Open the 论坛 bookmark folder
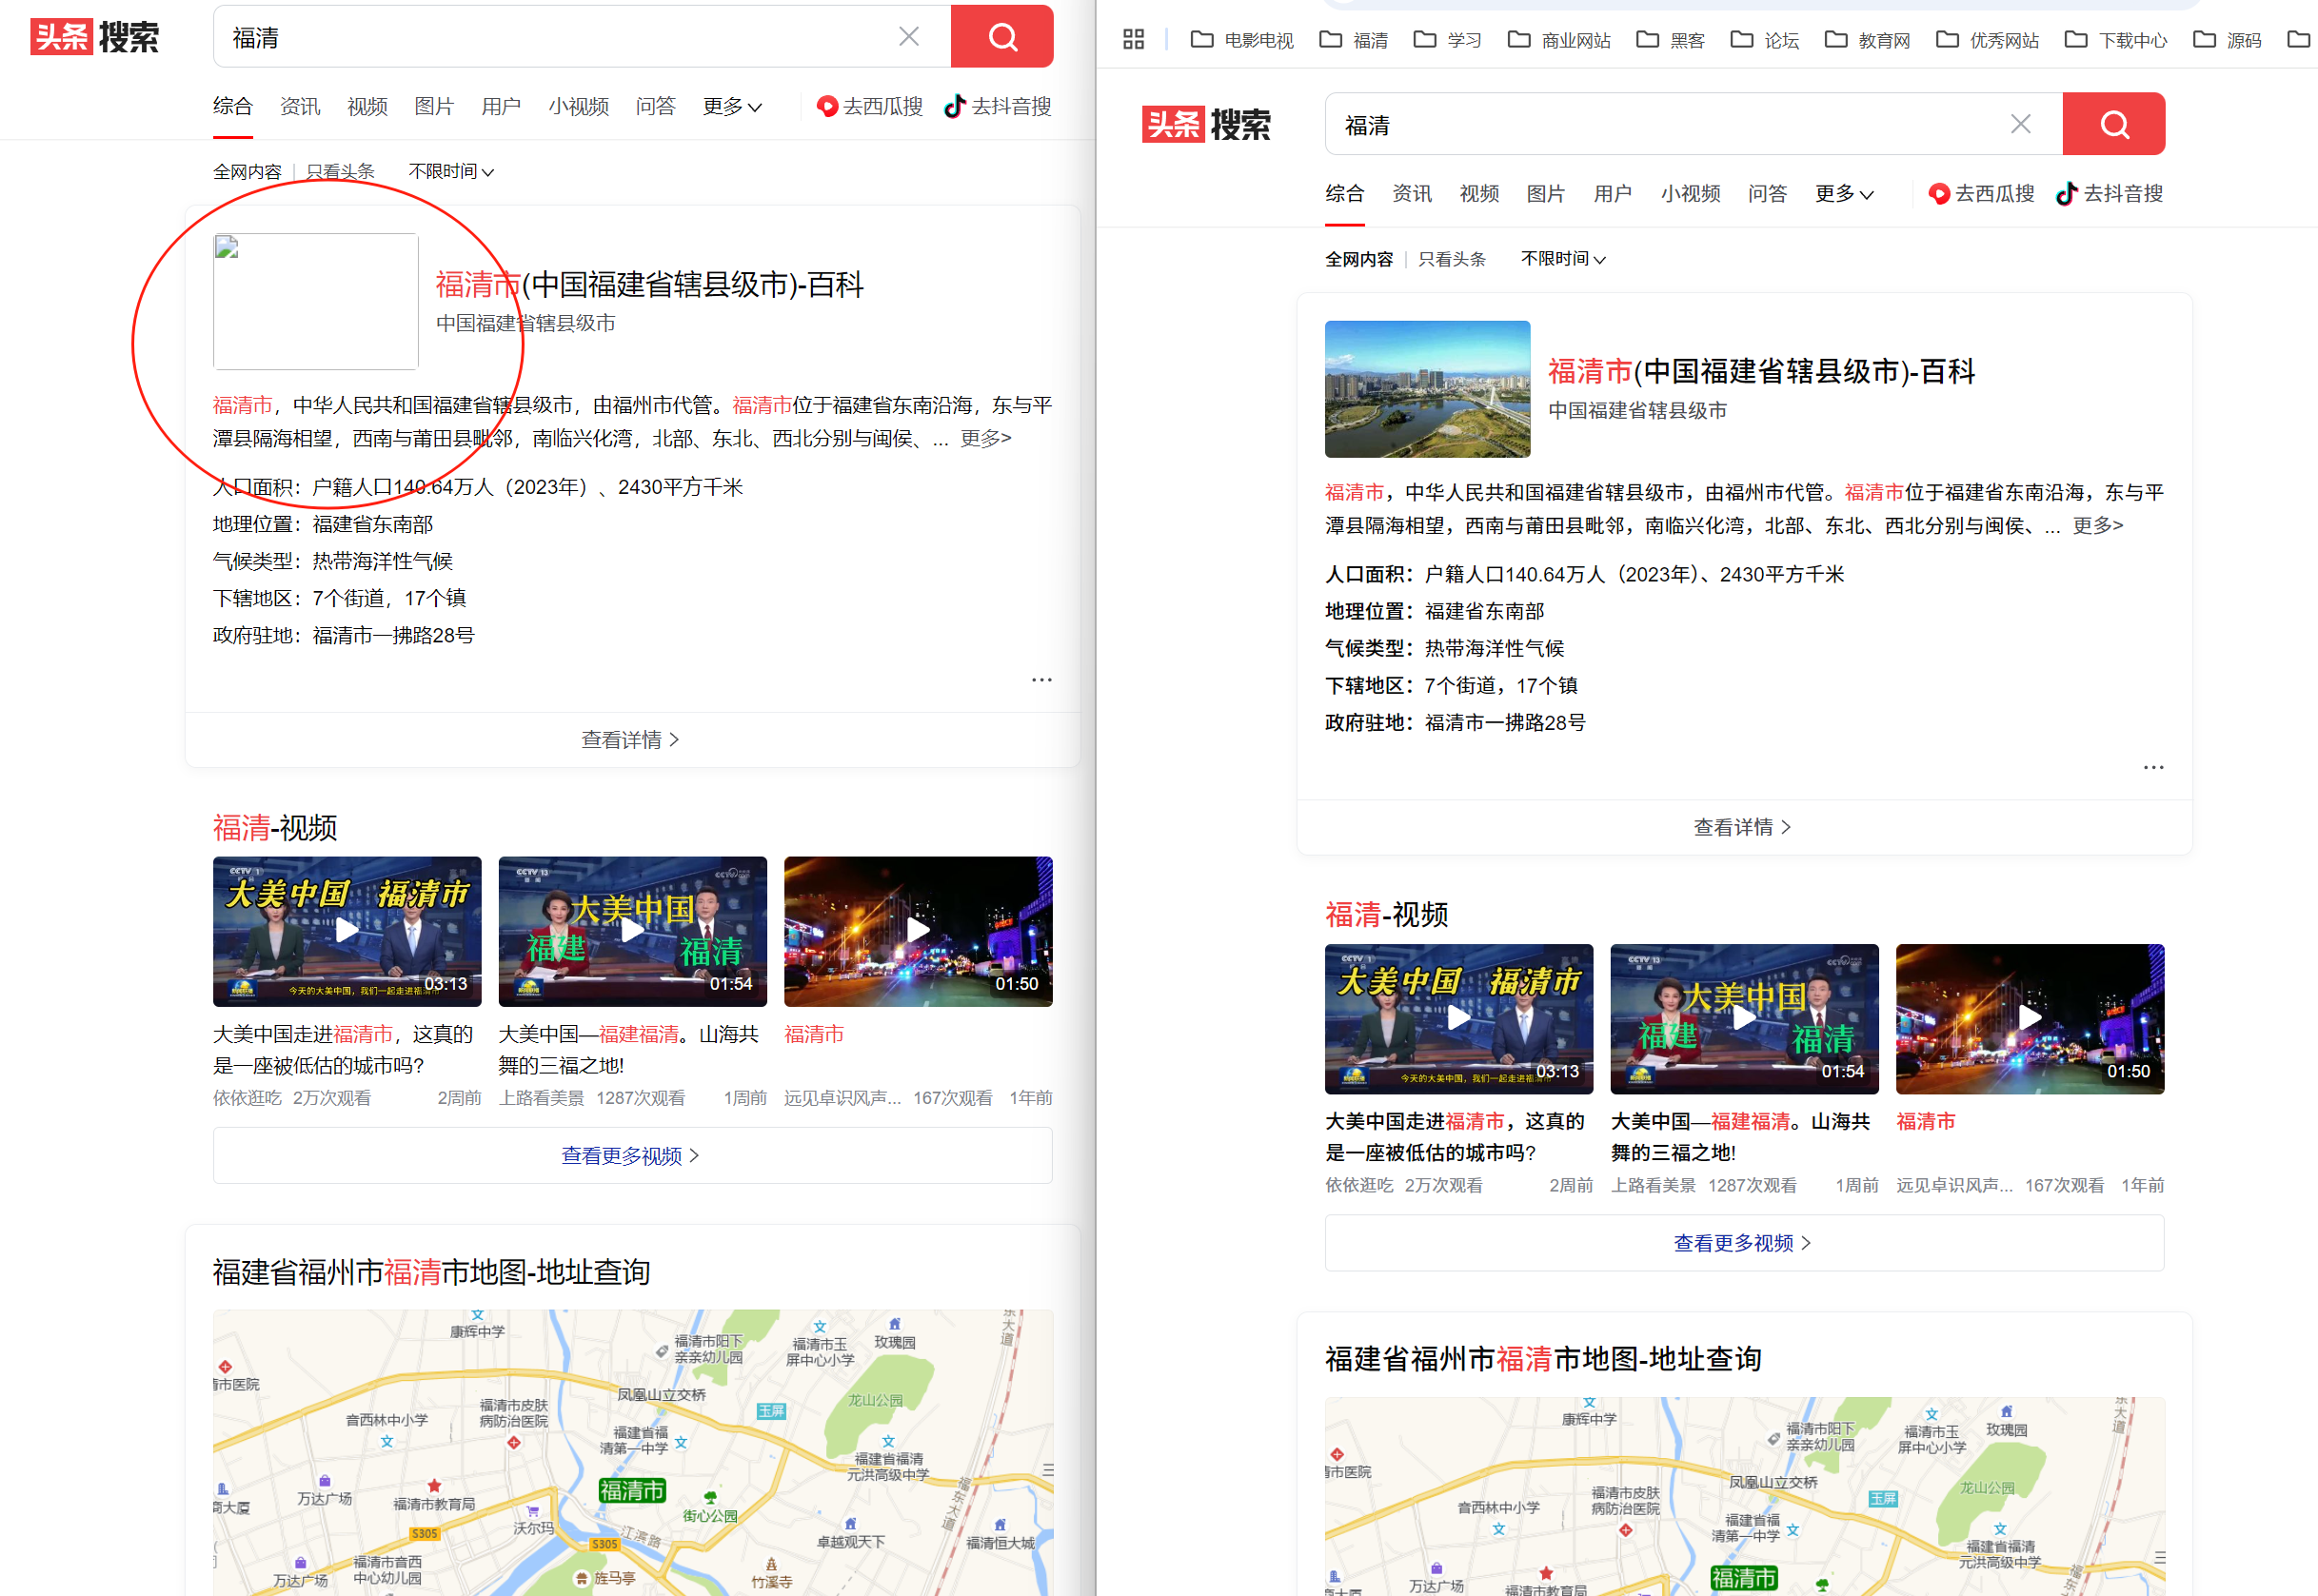The image size is (2318, 1596). click(1765, 40)
